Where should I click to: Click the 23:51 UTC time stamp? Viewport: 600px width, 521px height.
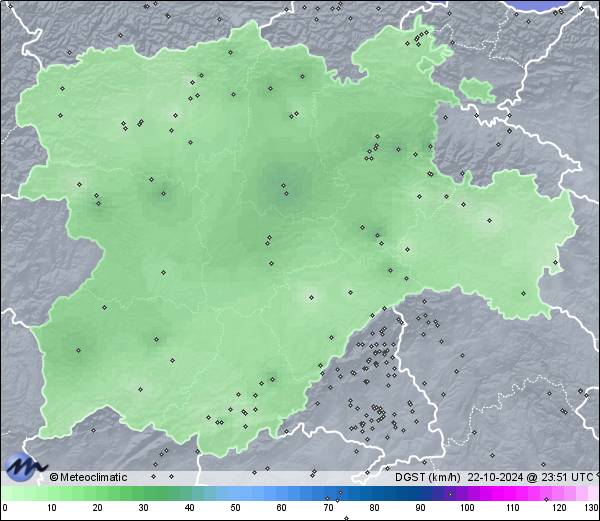click(566, 477)
